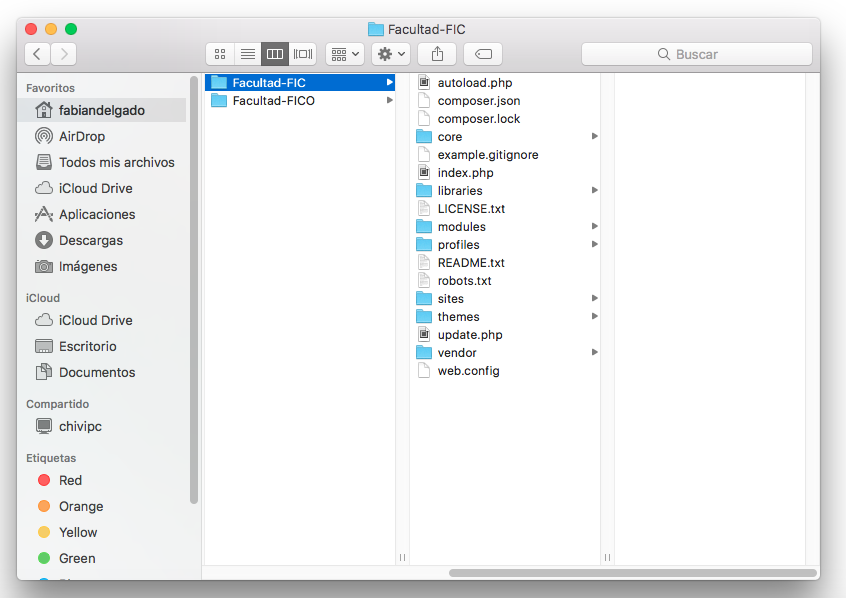
Task: Select the index.php file
Action: (x=465, y=173)
